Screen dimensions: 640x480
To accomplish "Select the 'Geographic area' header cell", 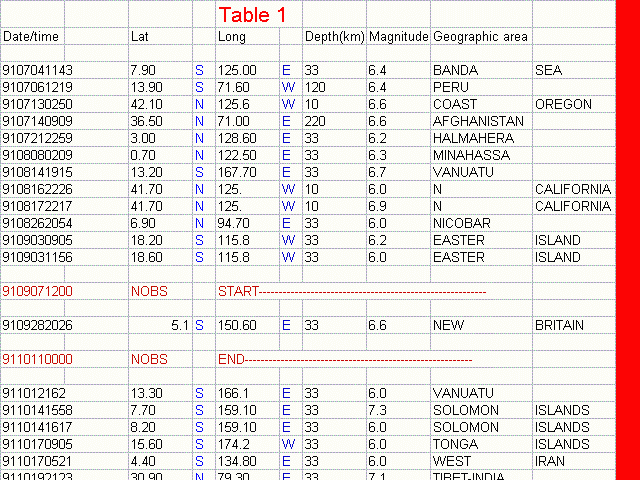I will pos(480,37).
